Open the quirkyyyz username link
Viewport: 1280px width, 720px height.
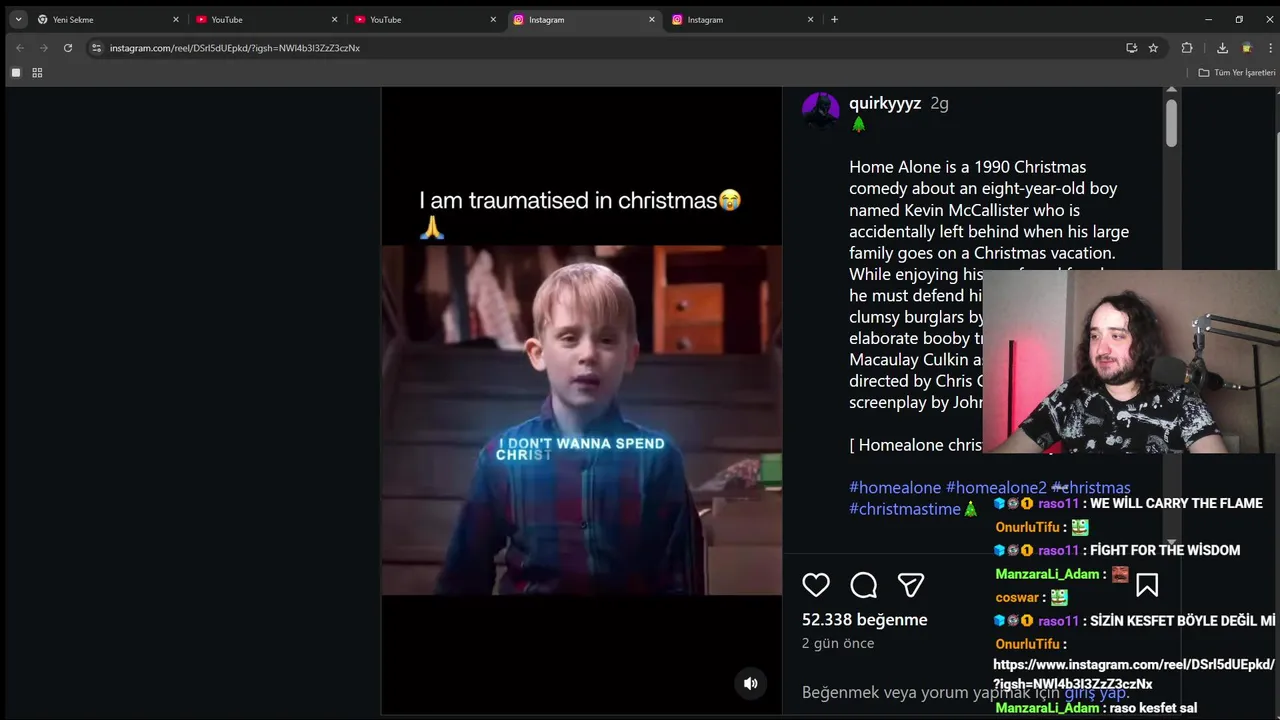[x=885, y=103]
